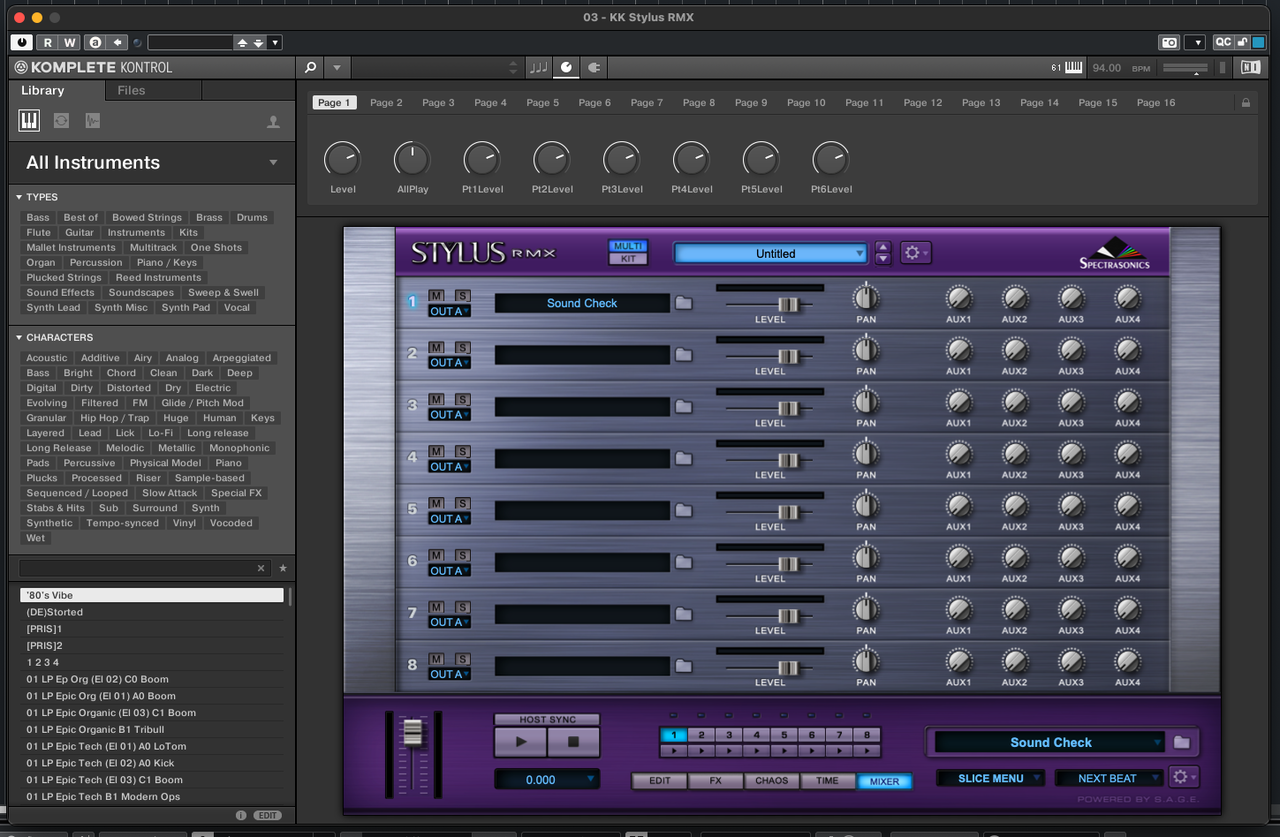Open the Stylus TIME page
This screenshot has height=837, width=1280.
[x=827, y=781]
